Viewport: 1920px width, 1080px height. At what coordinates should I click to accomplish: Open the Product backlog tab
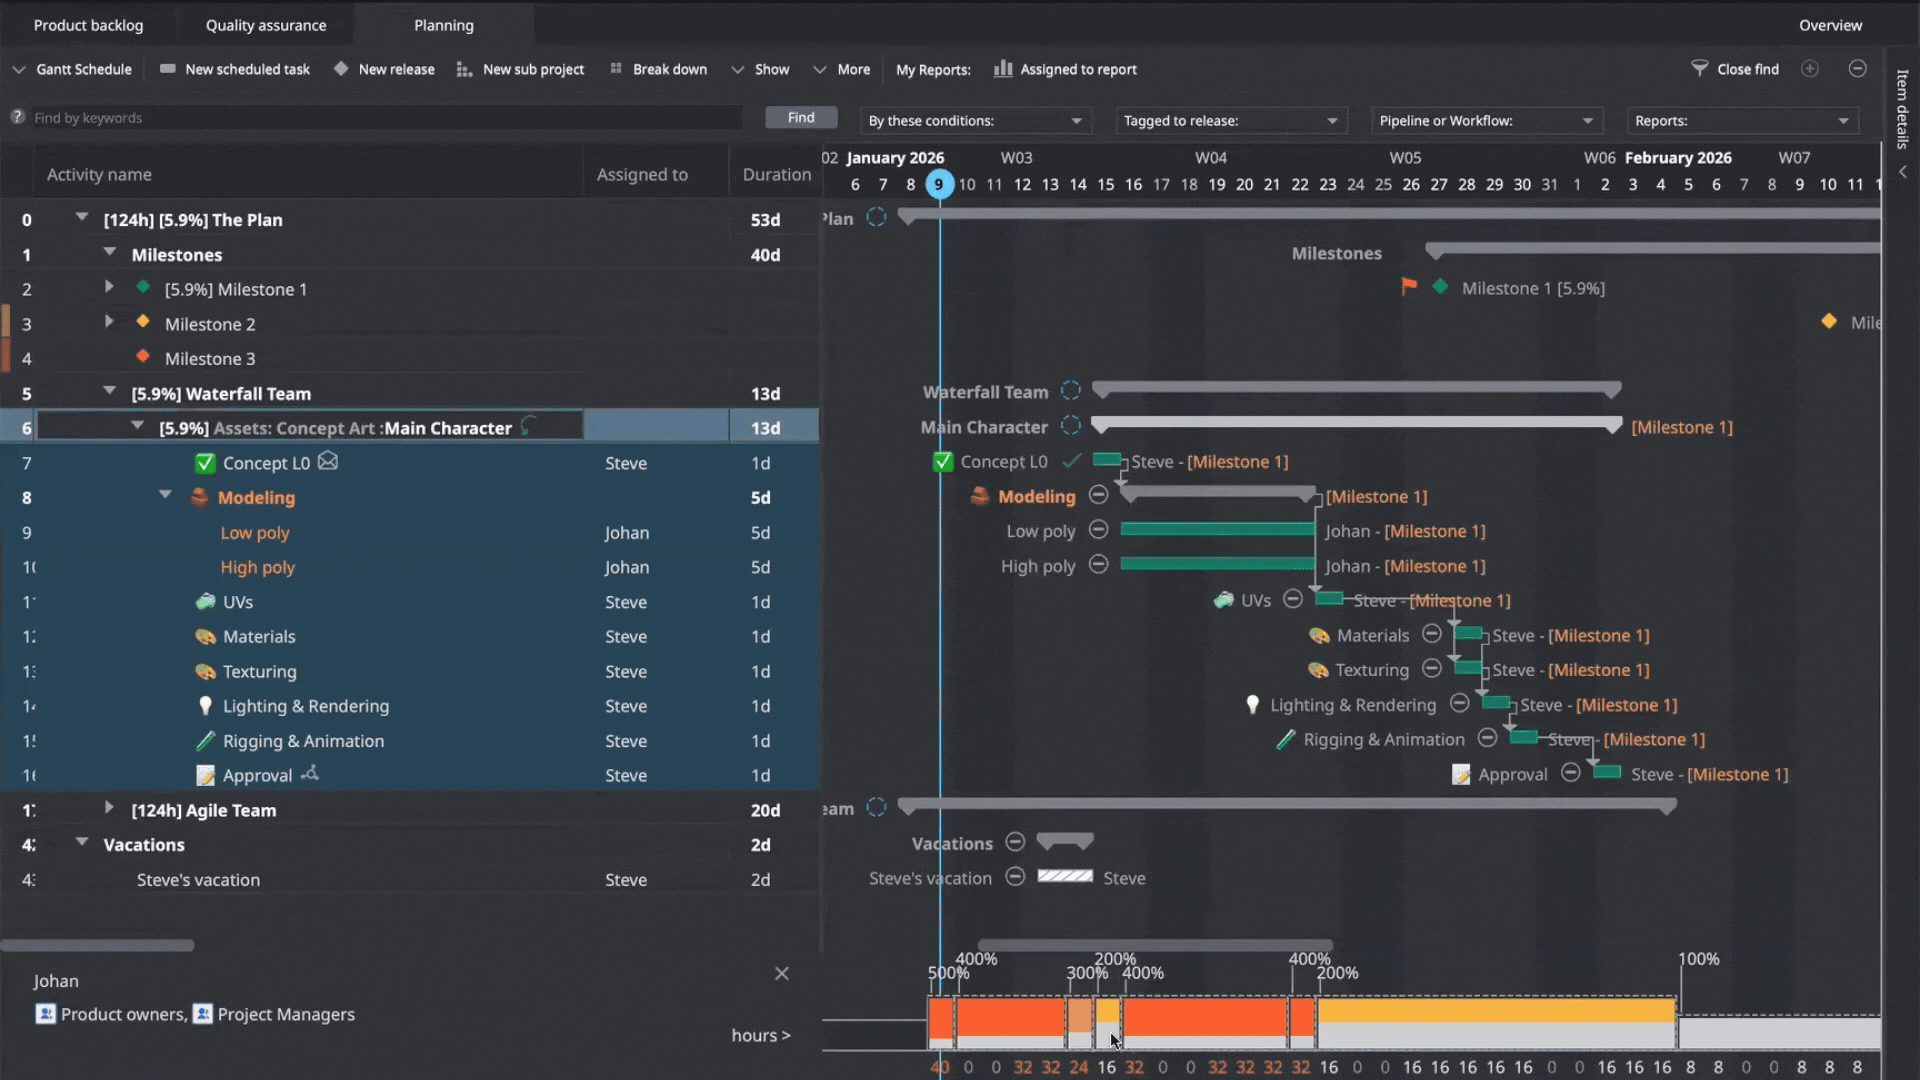point(88,25)
